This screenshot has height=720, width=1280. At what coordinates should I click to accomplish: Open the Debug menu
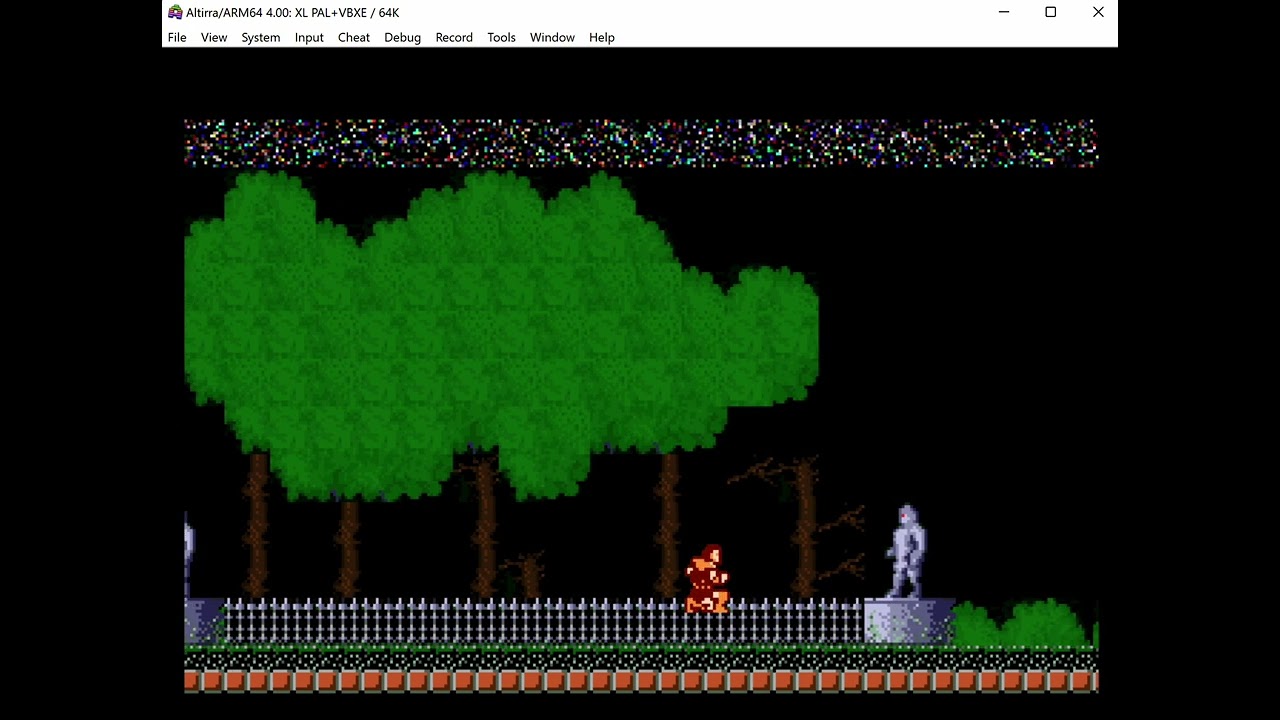pos(402,37)
